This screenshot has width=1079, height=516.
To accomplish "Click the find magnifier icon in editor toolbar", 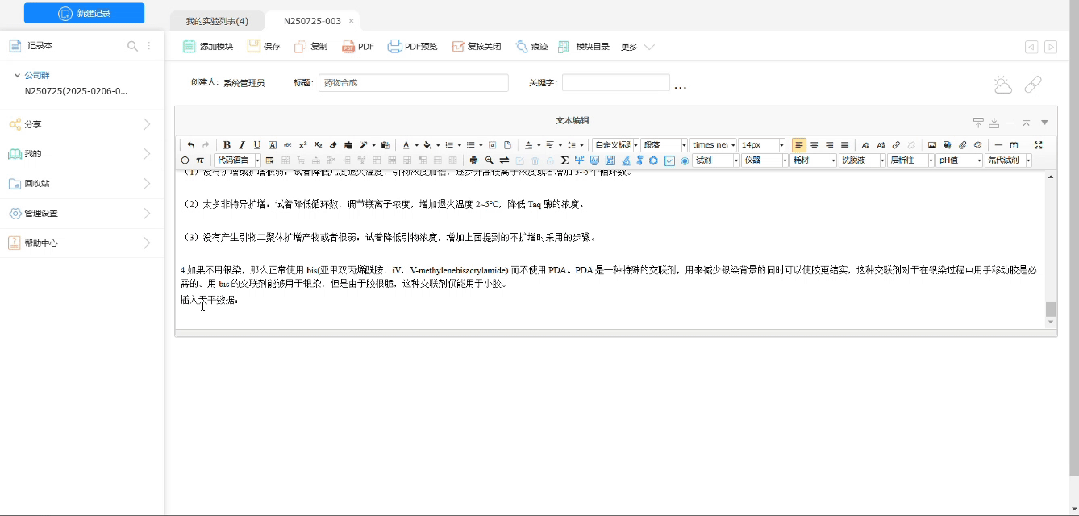I will point(489,160).
